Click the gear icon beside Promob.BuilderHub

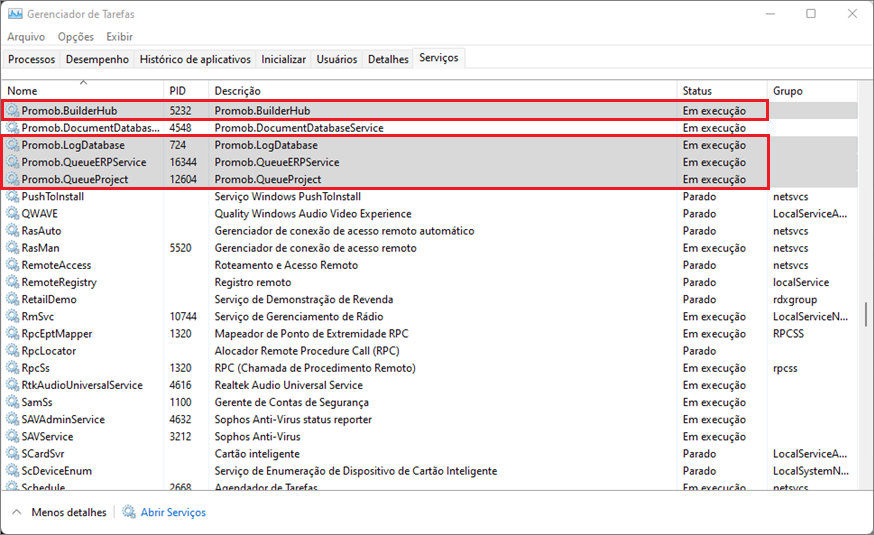[12, 110]
